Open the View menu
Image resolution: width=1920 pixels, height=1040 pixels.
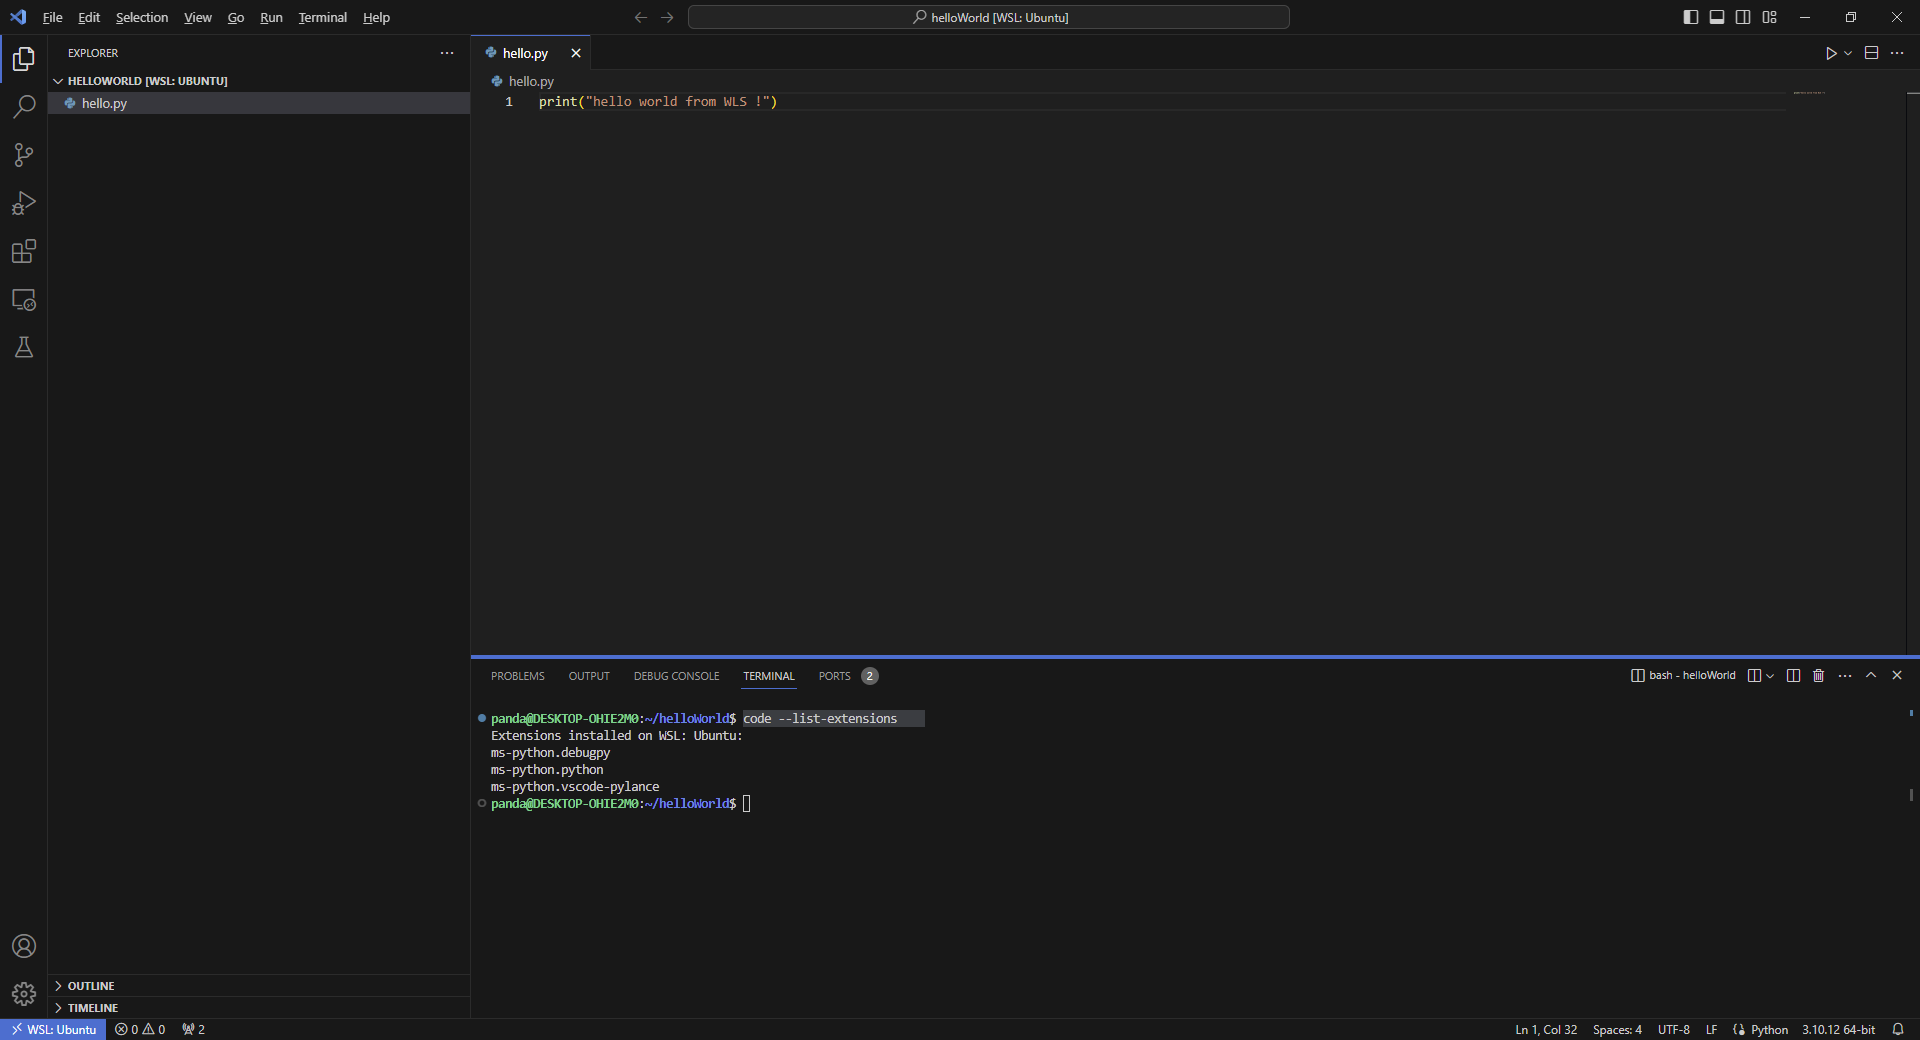pos(198,17)
